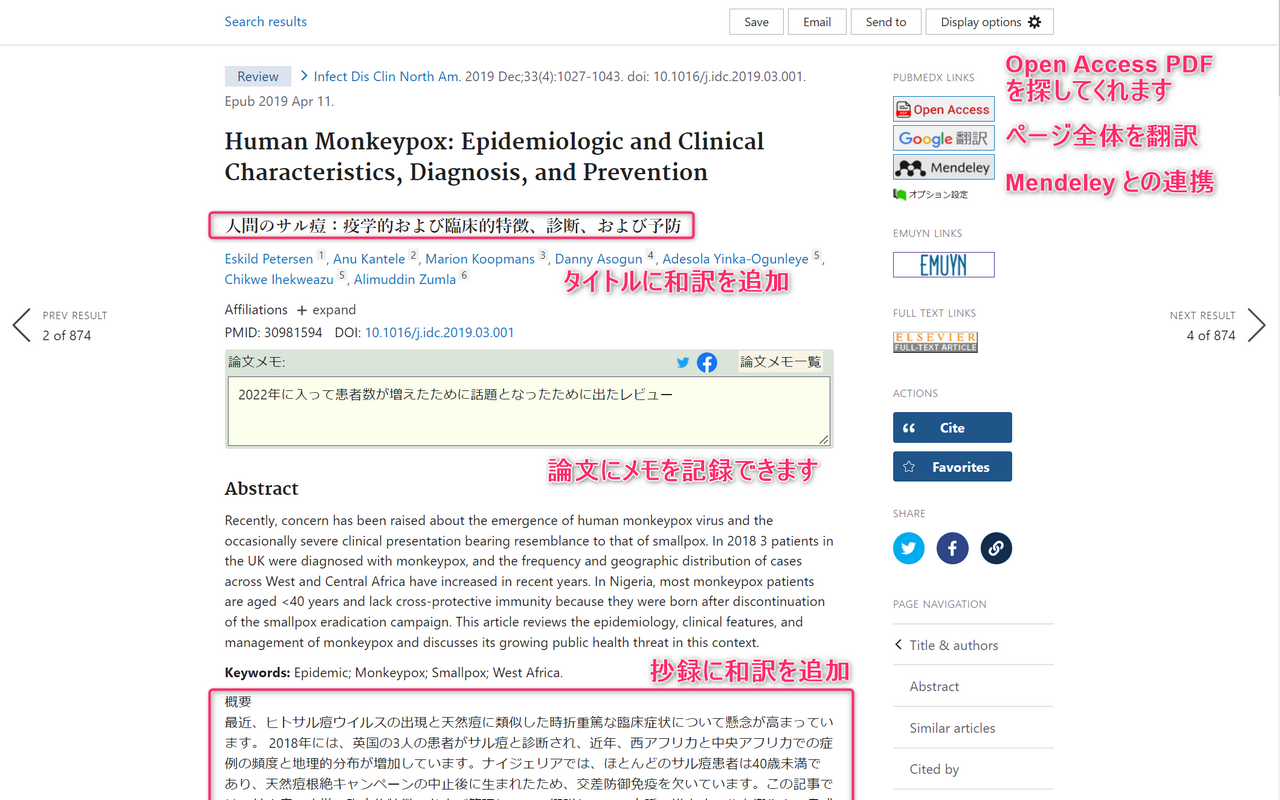Screen dimensions: 1280x800
Task: Open author Eskild Petersen
Action: click(x=269, y=259)
